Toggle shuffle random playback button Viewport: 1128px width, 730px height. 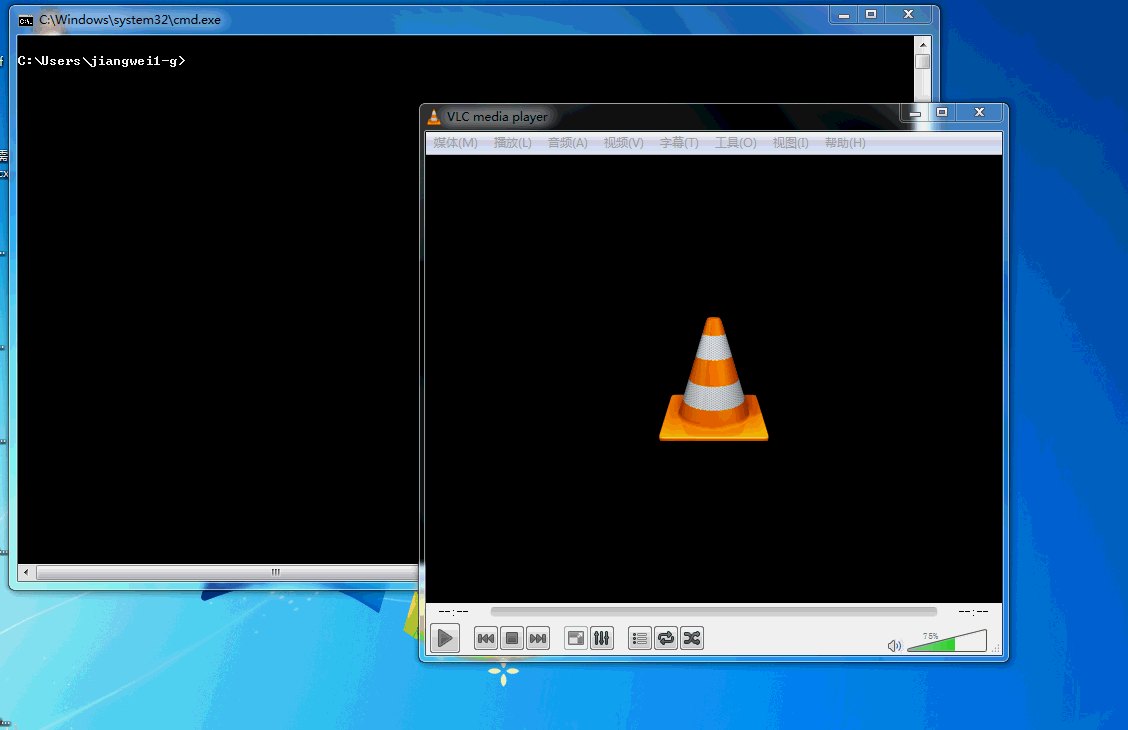[x=691, y=638]
